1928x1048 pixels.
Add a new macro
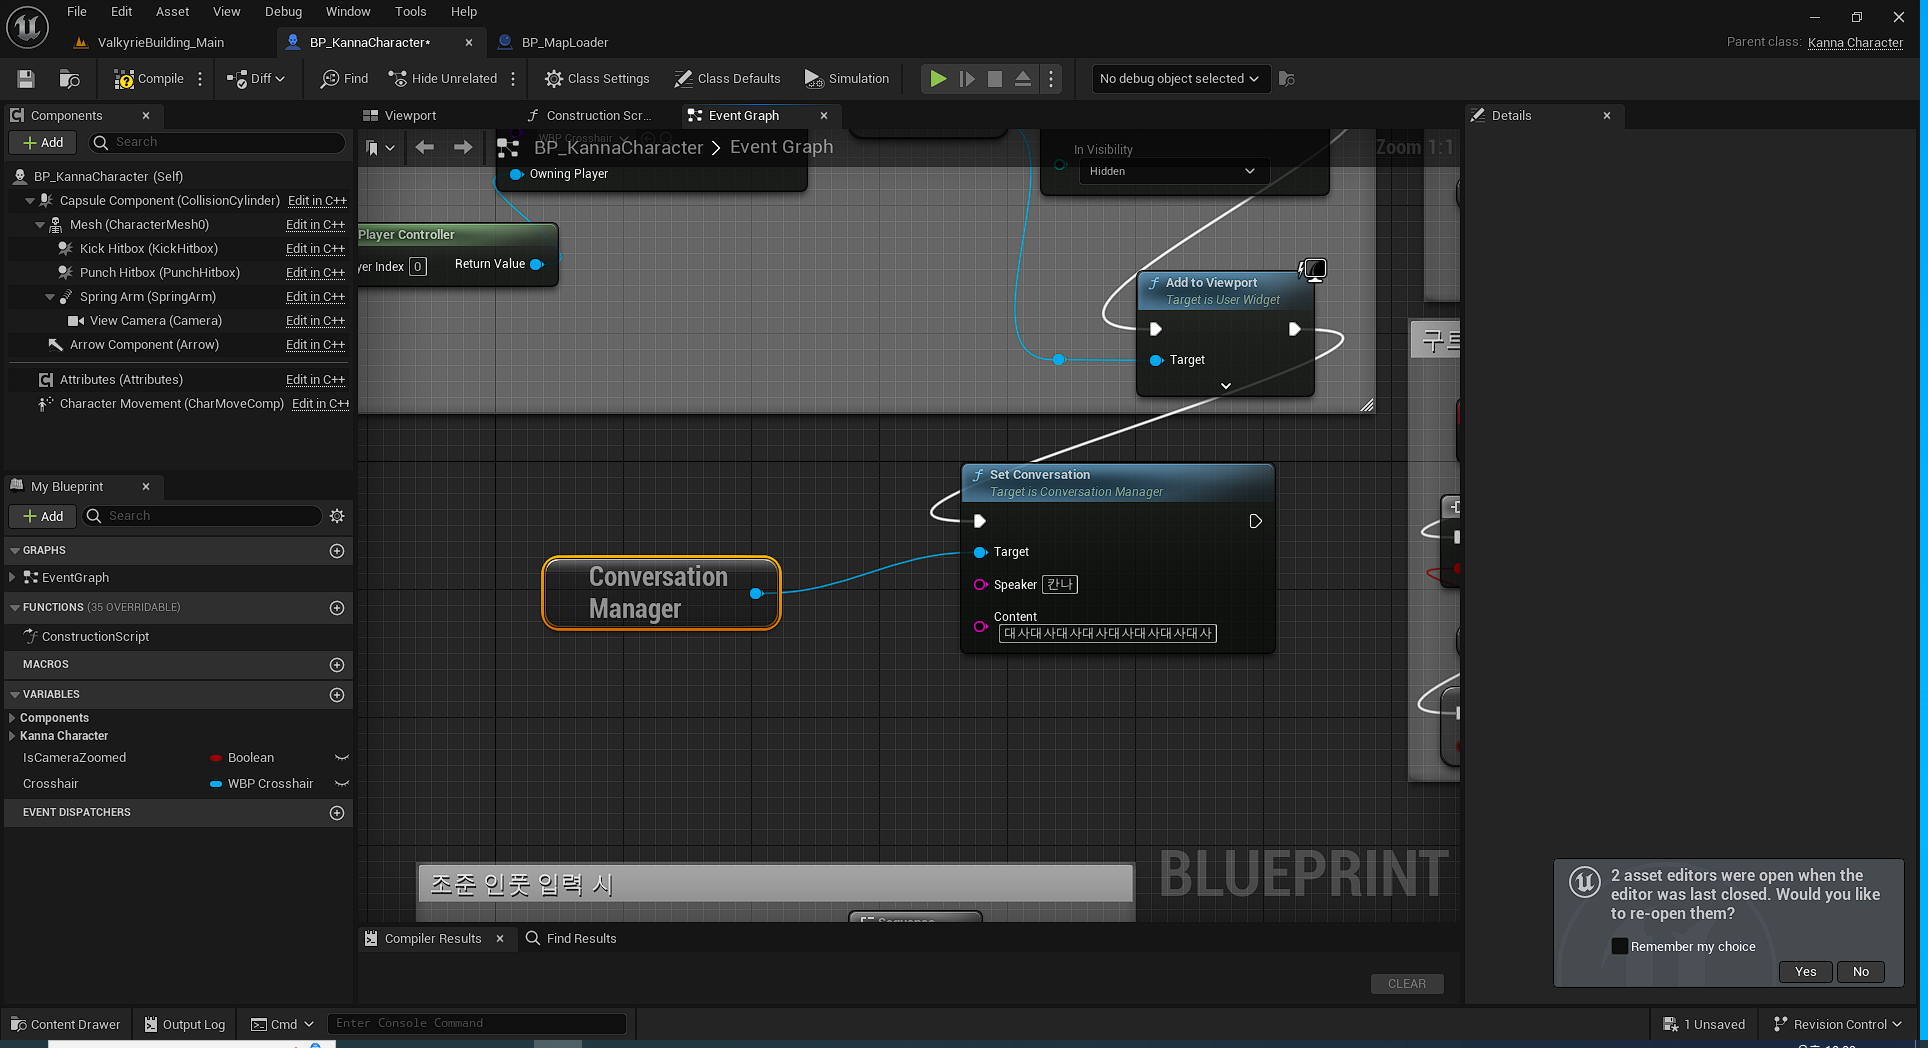pyautogui.click(x=337, y=665)
